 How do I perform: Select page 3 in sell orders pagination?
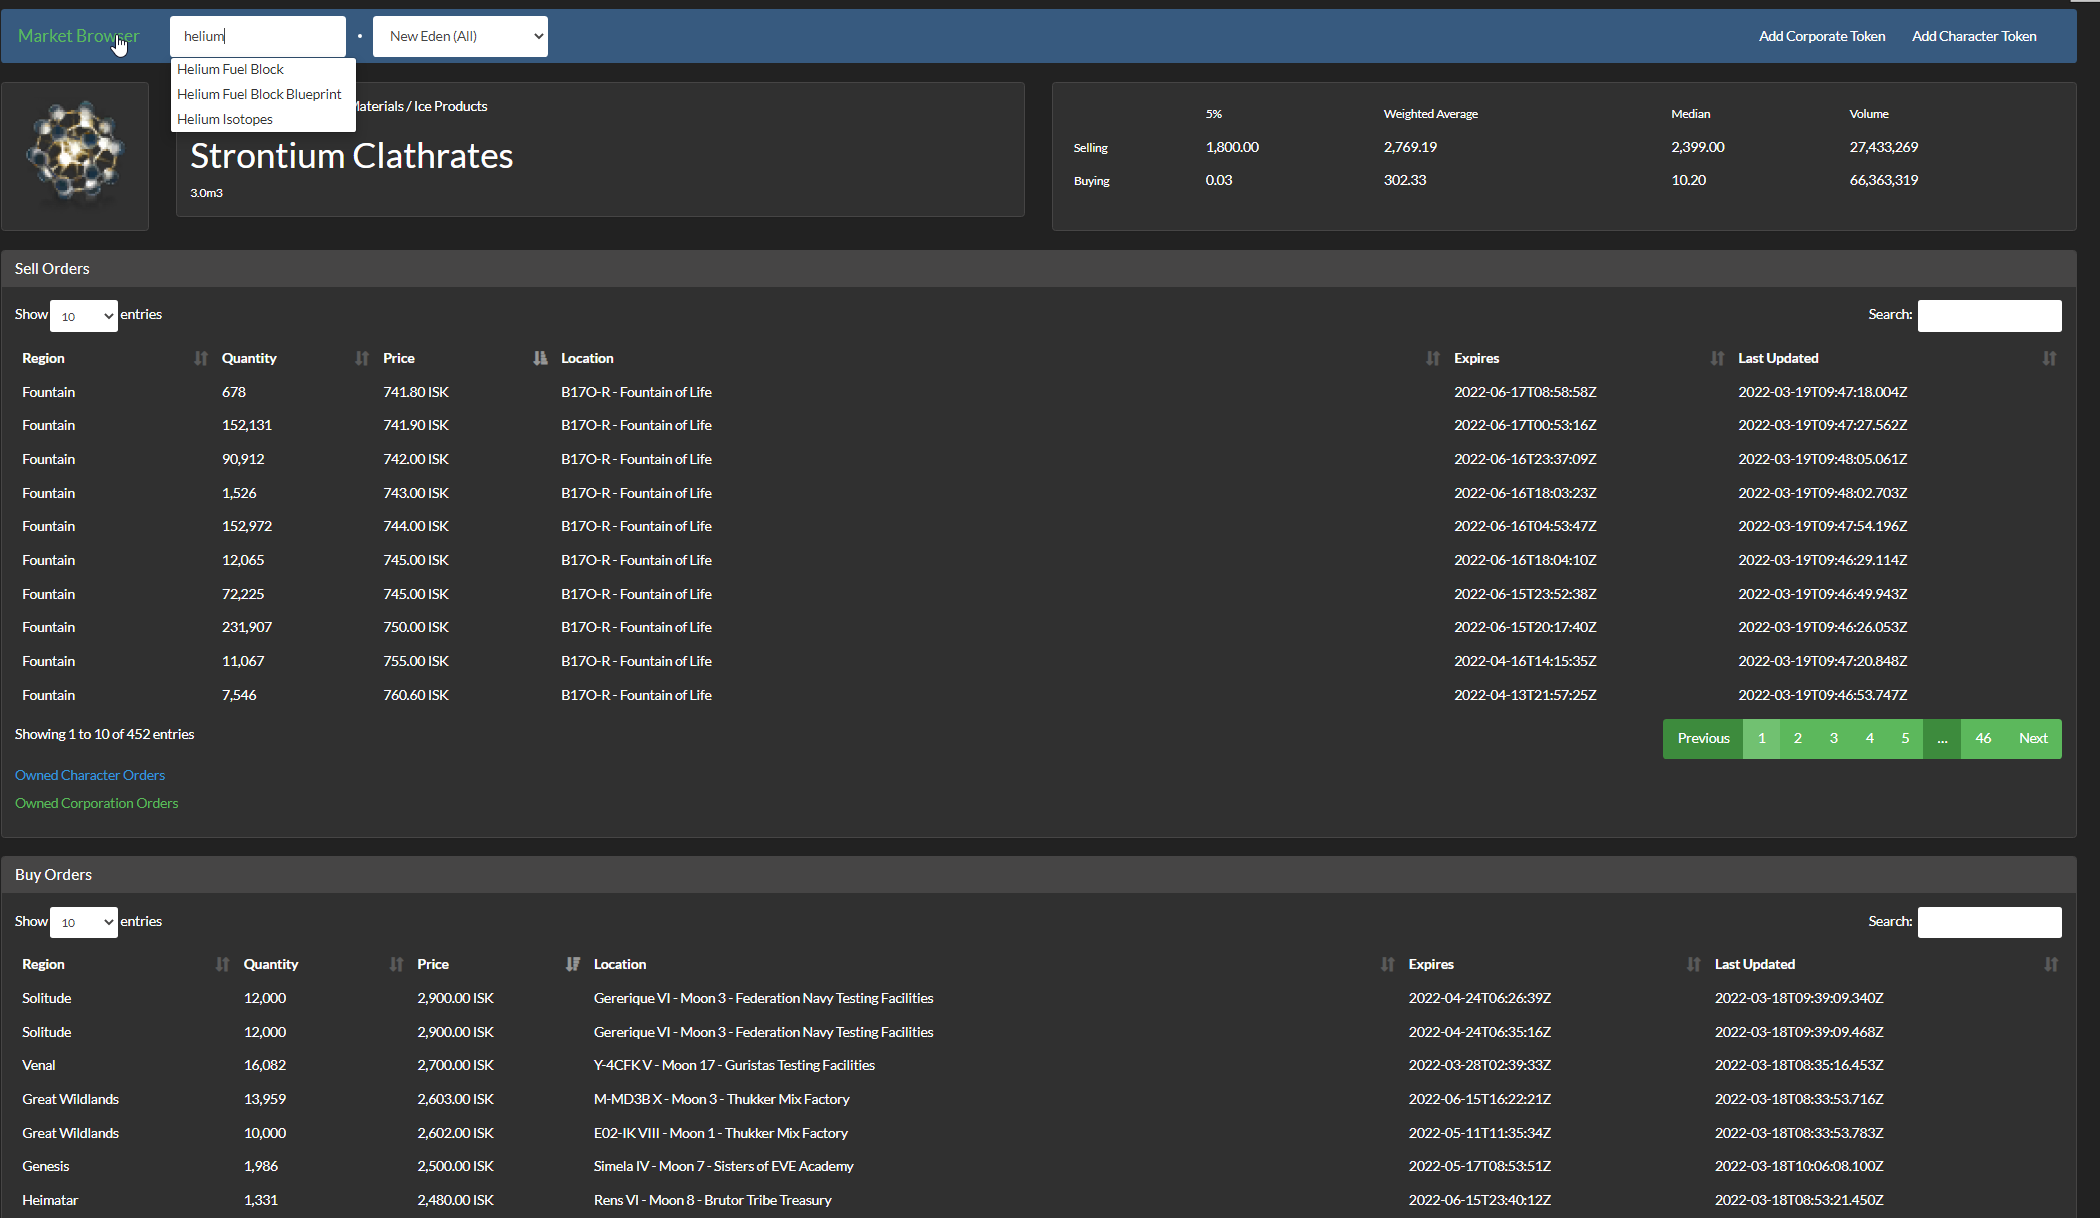pyautogui.click(x=1833, y=739)
